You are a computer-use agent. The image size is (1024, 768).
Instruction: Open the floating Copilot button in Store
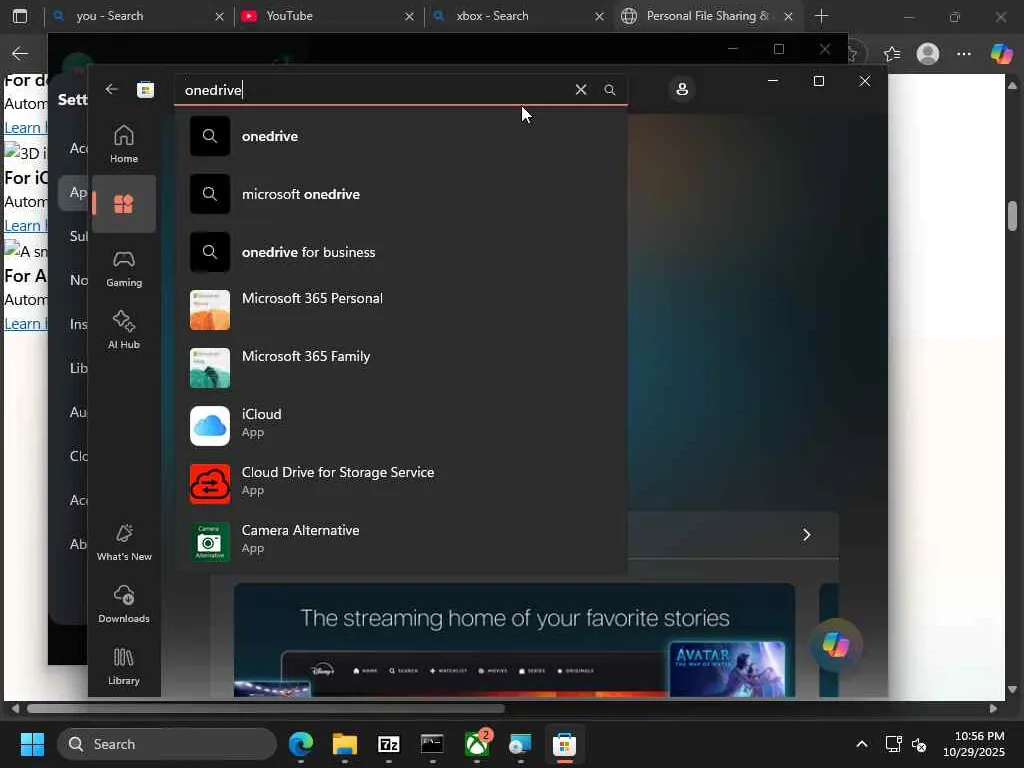pos(836,645)
